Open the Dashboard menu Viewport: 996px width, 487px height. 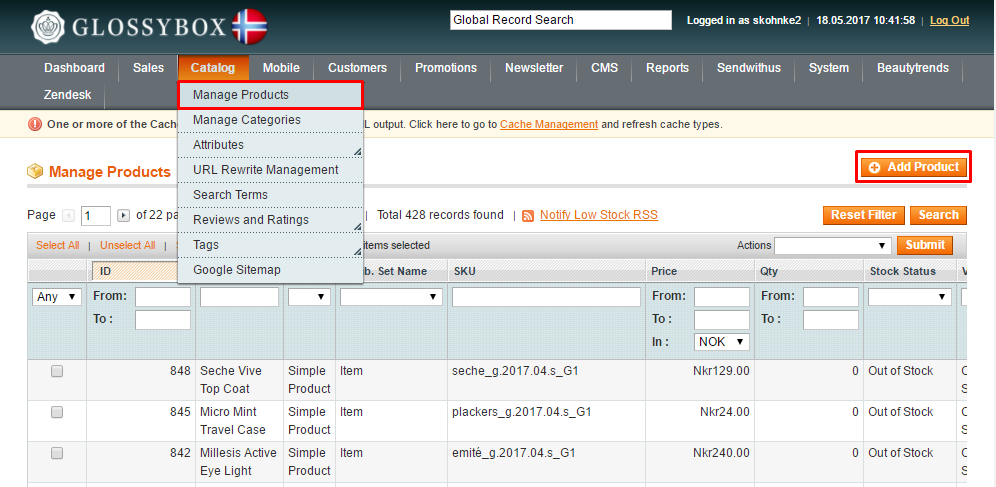coord(74,68)
